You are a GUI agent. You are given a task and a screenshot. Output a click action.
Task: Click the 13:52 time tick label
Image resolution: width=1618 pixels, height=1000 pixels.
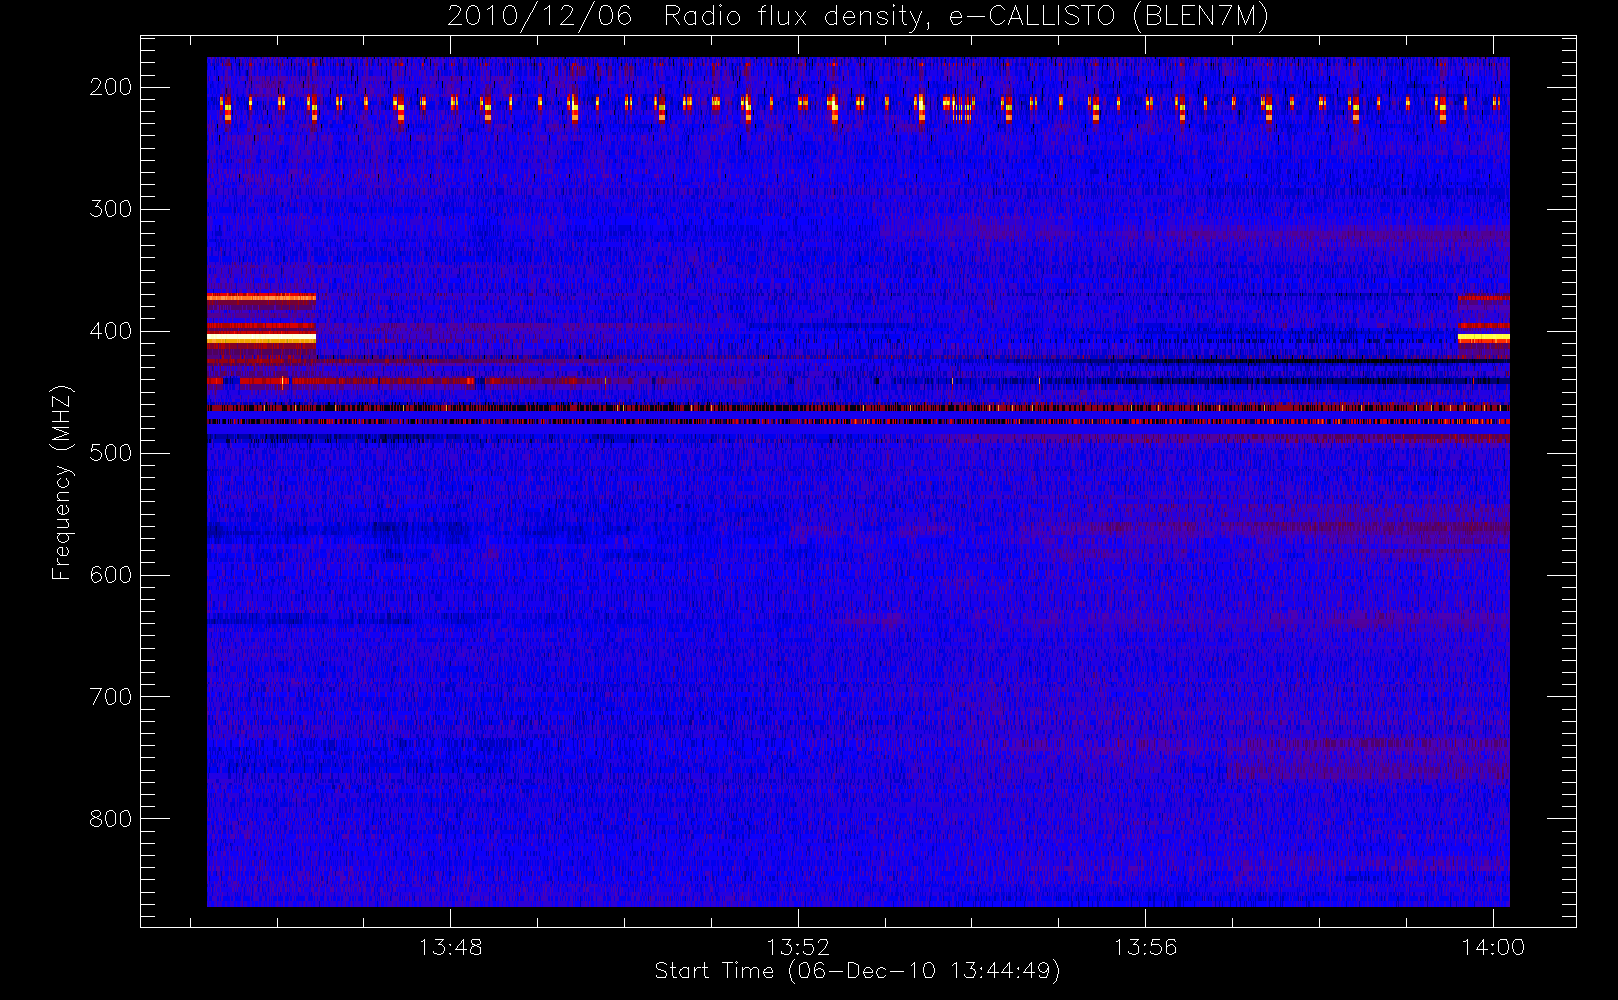coord(798,946)
